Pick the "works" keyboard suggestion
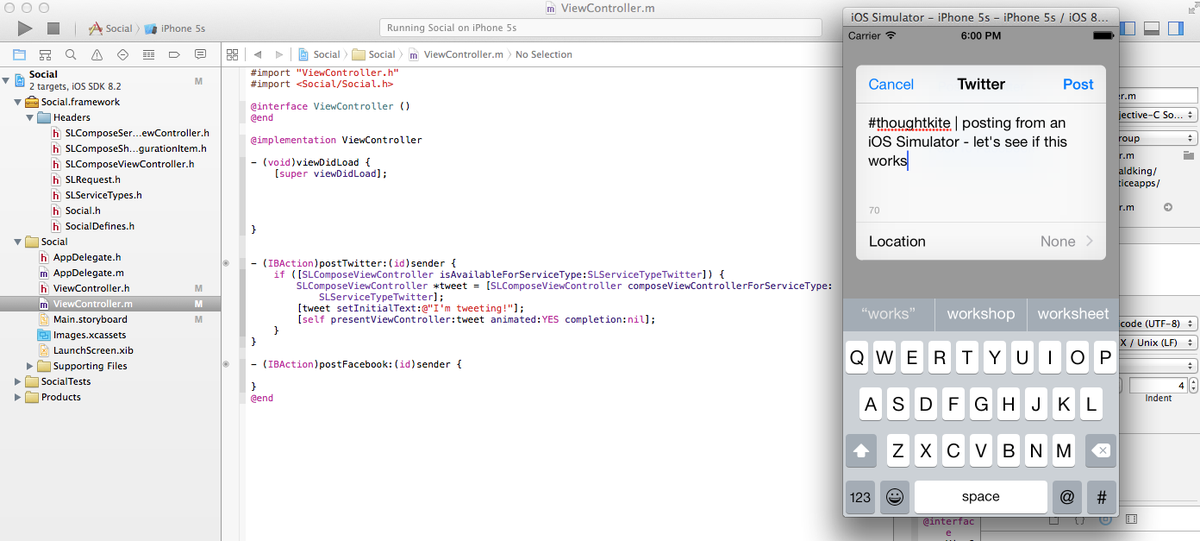This screenshot has width=1200, height=541. coord(889,314)
